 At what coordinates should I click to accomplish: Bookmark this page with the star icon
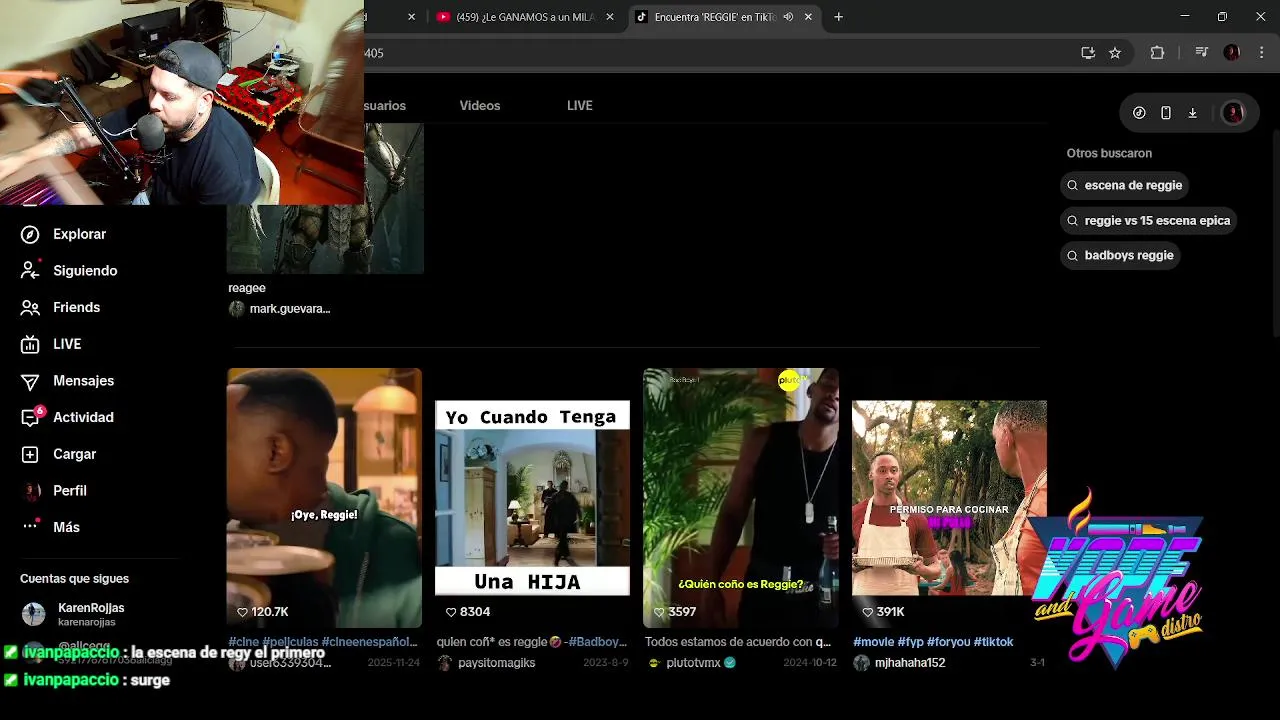(1115, 53)
